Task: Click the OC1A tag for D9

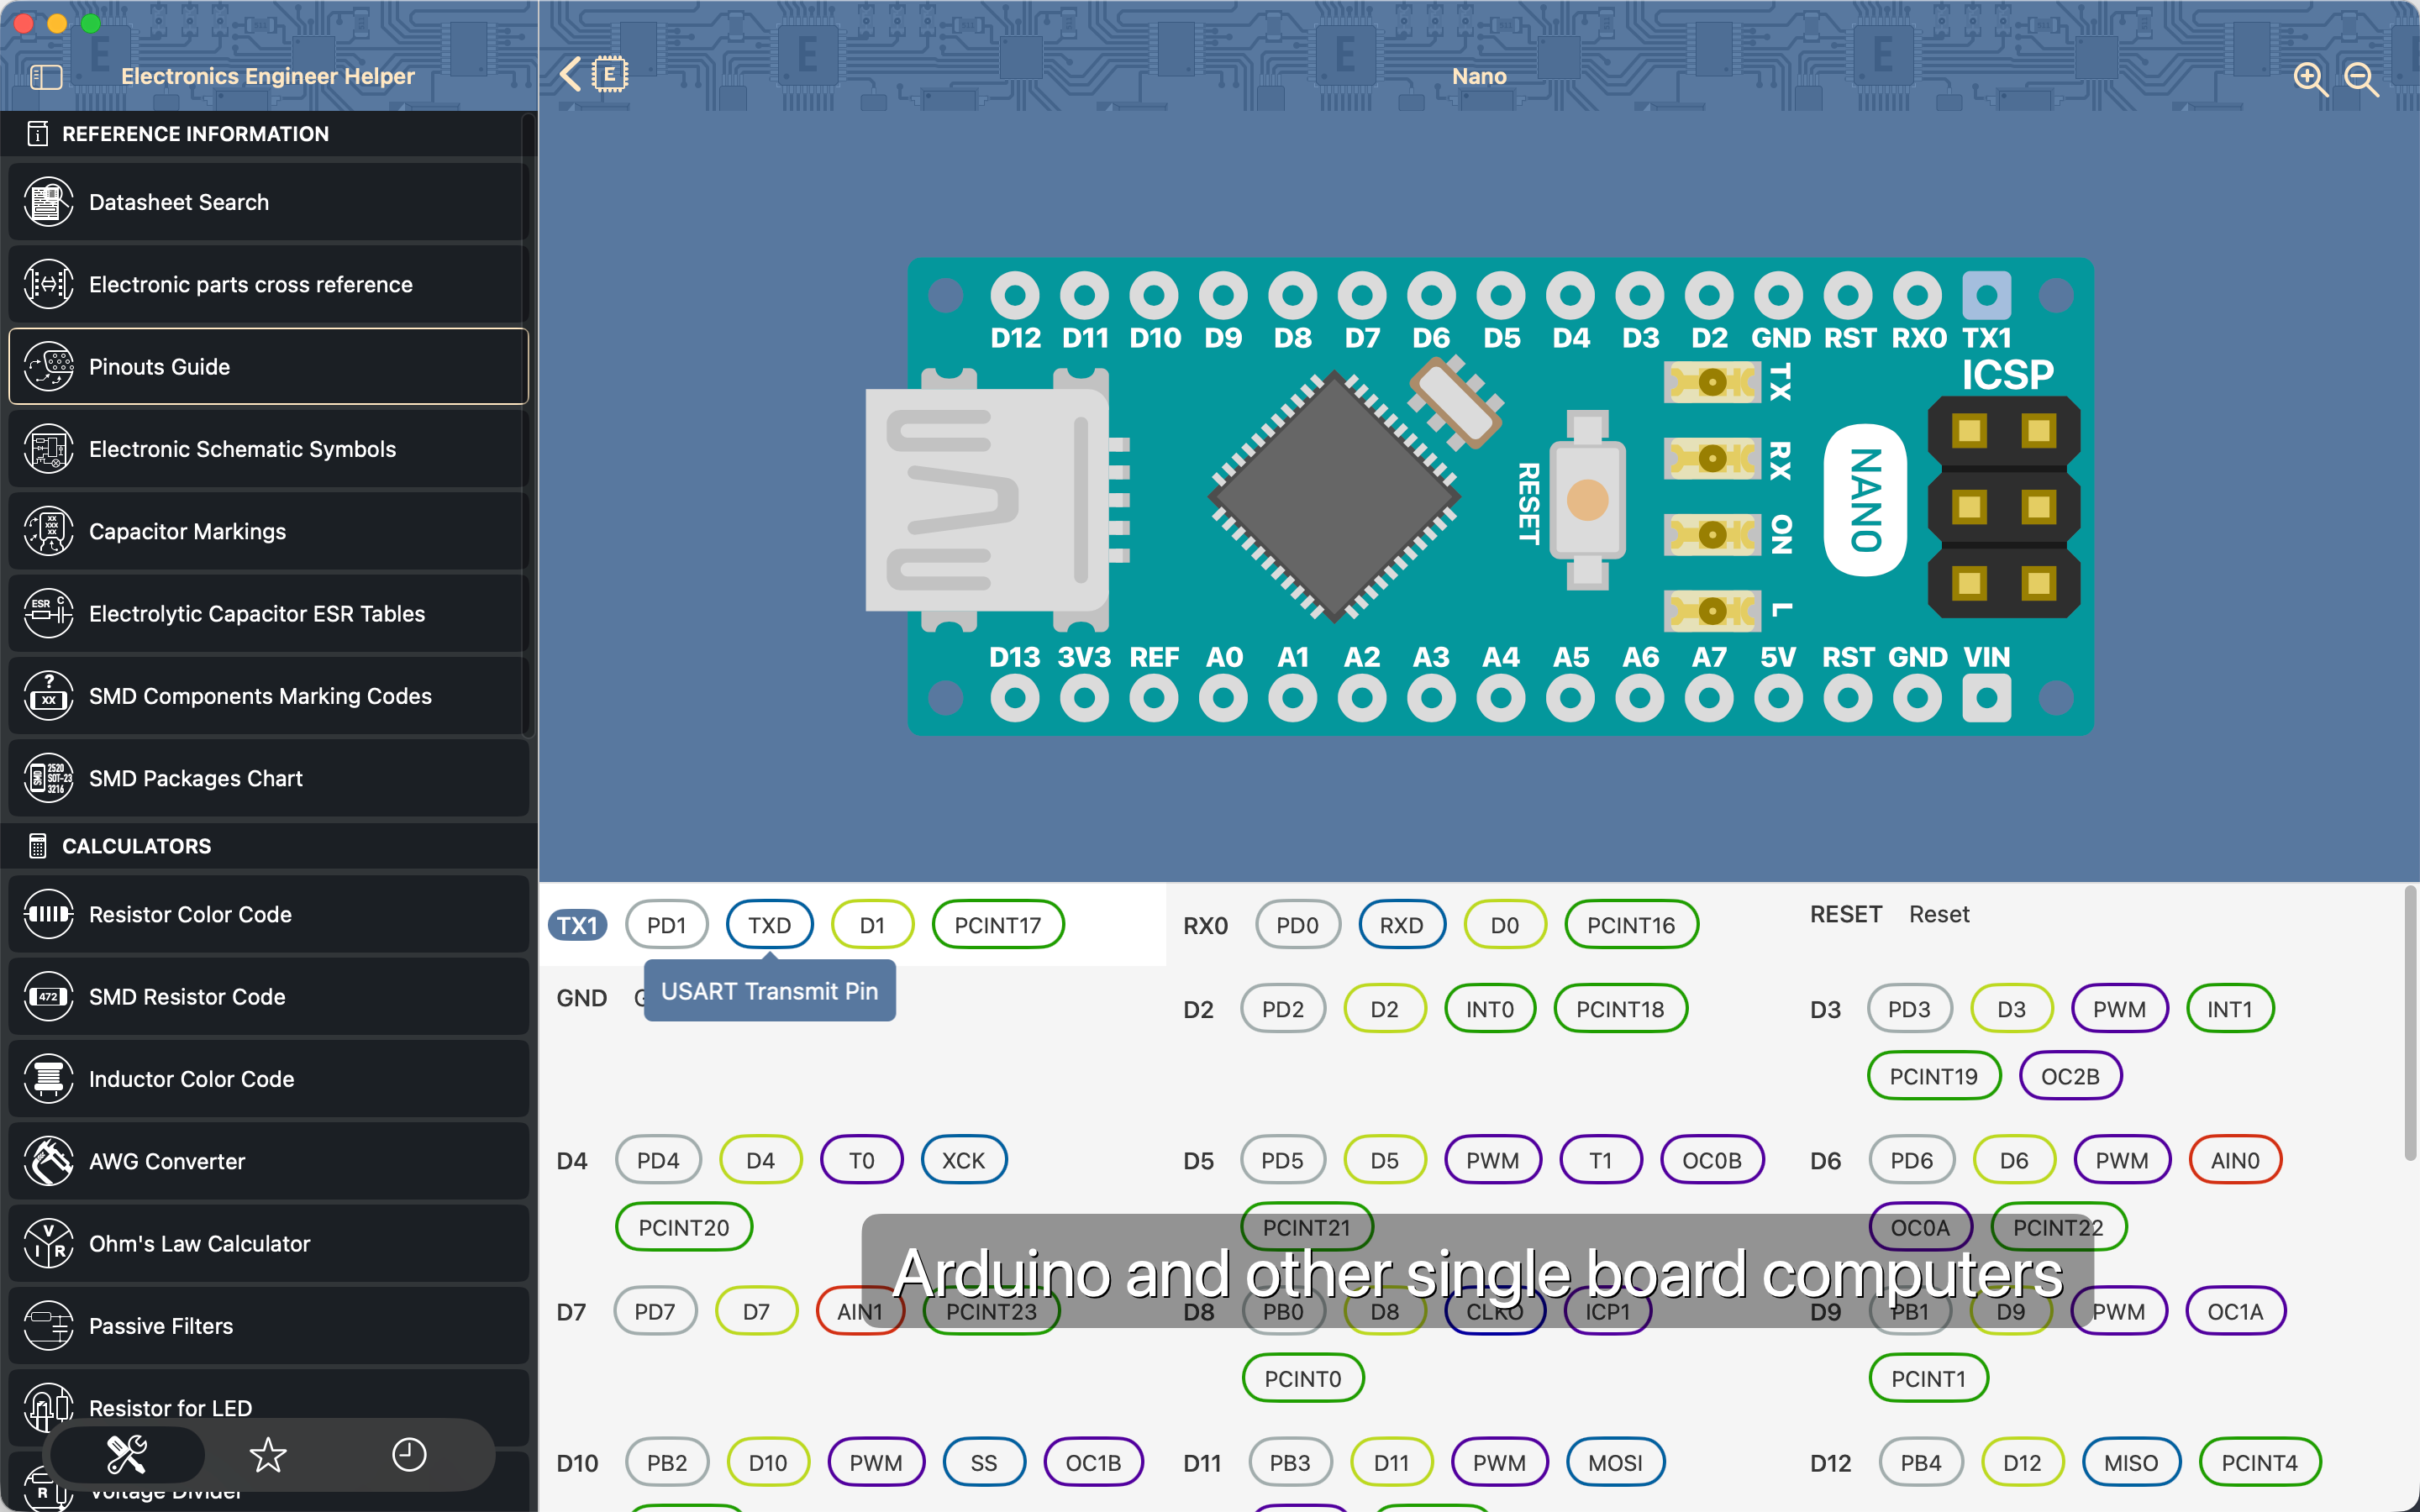Action: [2234, 1311]
